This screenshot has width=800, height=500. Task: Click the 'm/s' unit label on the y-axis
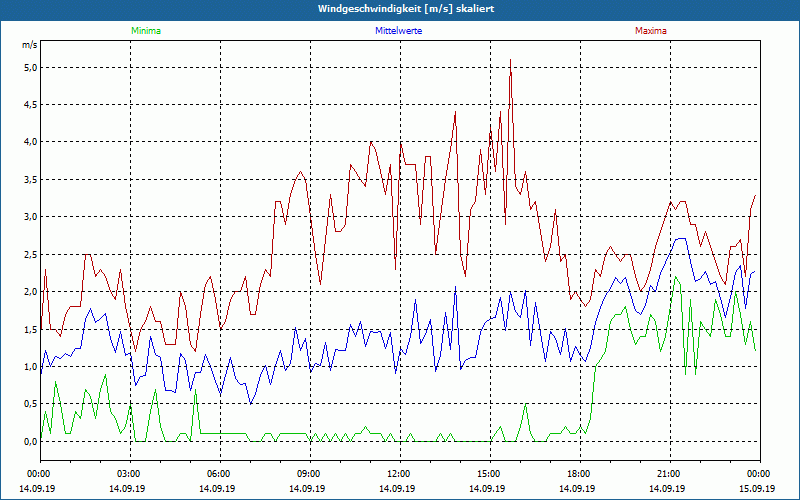click(x=30, y=45)
